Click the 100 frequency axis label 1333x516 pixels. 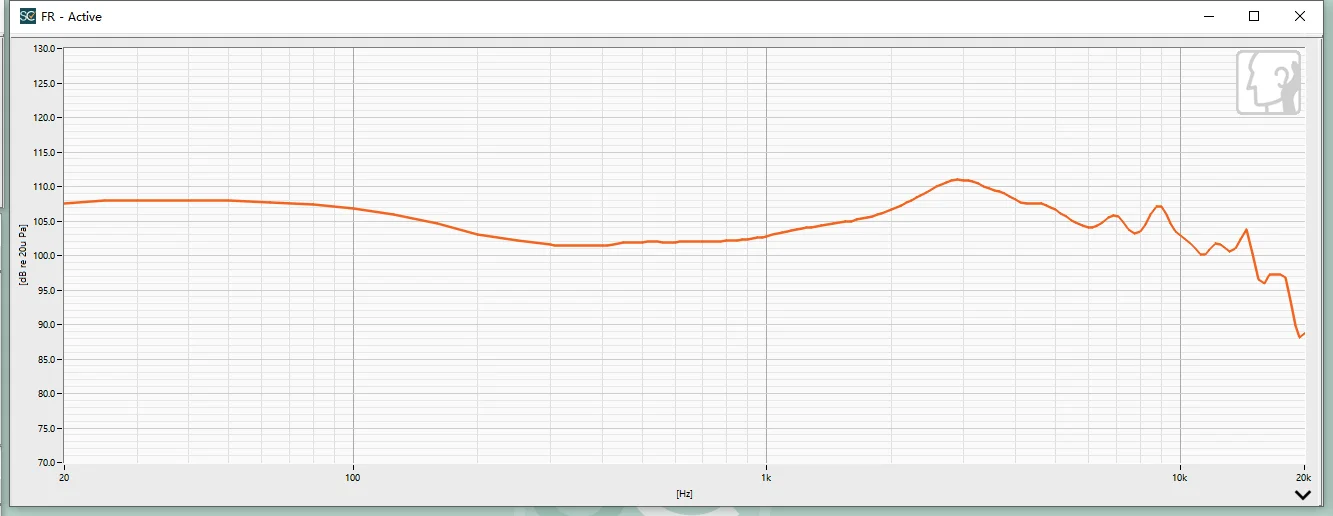[352, 478]
